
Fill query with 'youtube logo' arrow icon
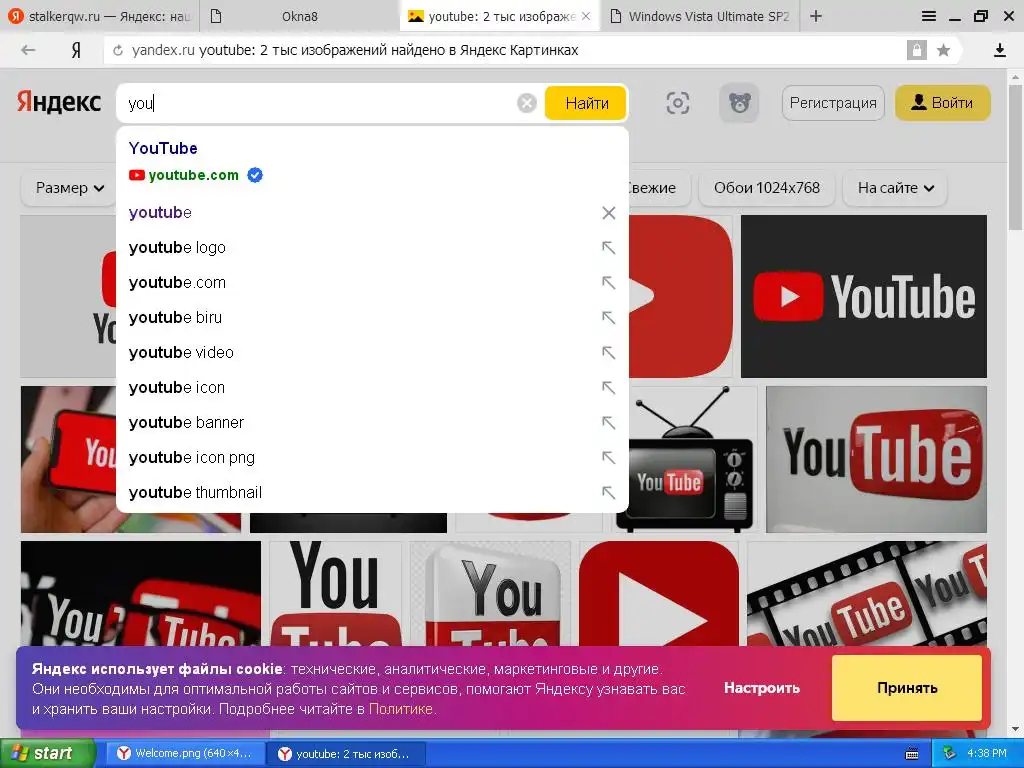[x=609, y=248]
